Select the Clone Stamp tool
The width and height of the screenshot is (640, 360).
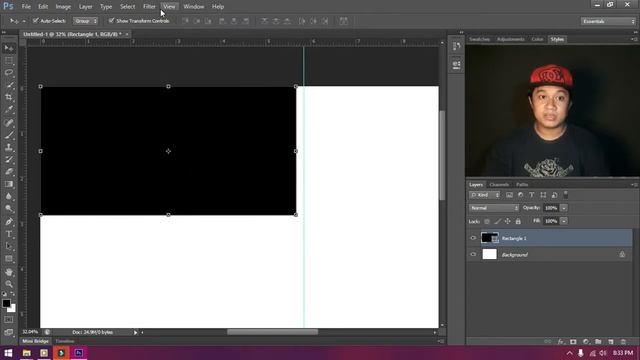tap(9, 147)
